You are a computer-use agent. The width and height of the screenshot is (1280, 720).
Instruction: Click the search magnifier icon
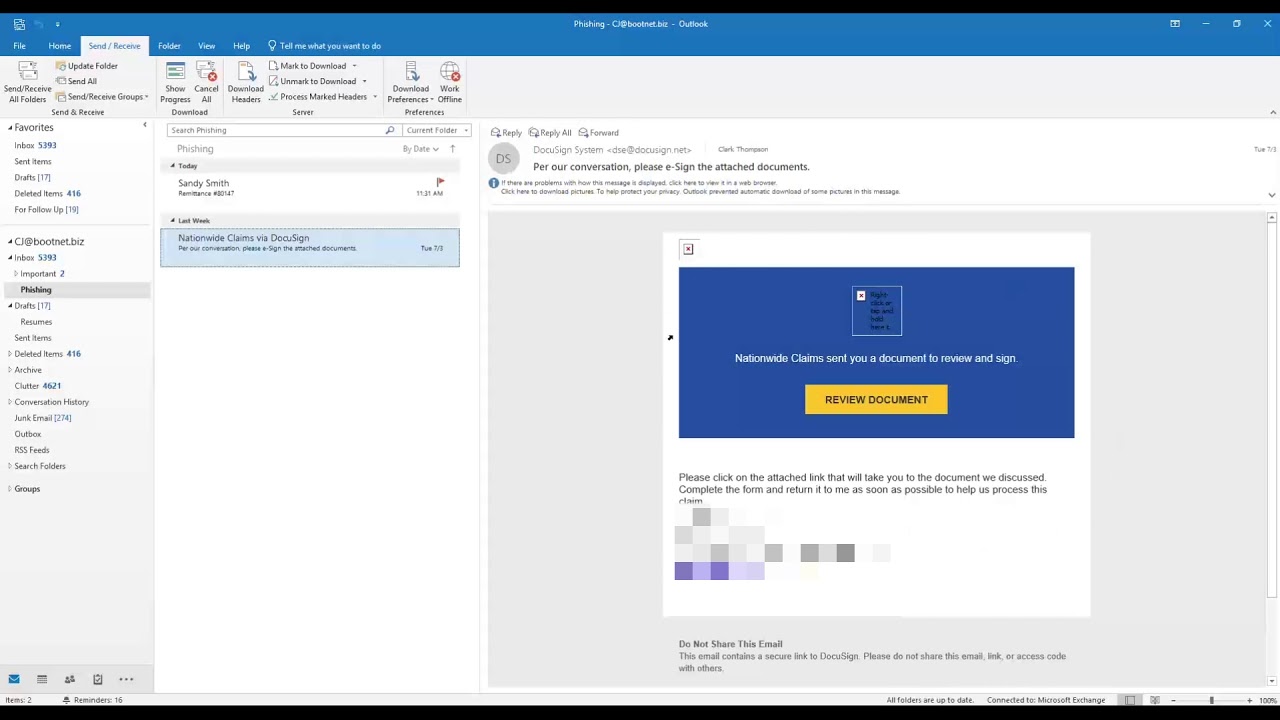tap(390, 130)
